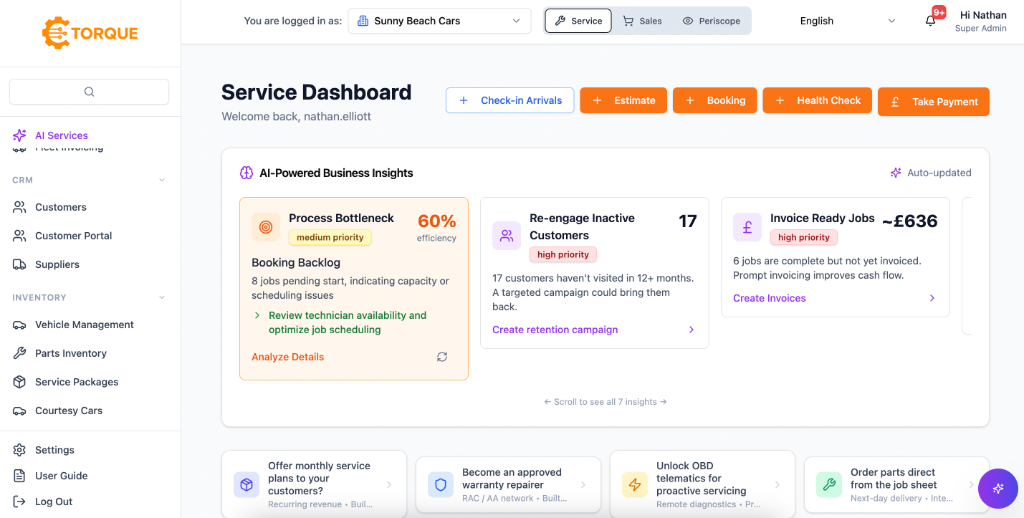This screenshot has width=1024, height=518.
Task: Open approved warranty repairer card
Action: [508, 485]
